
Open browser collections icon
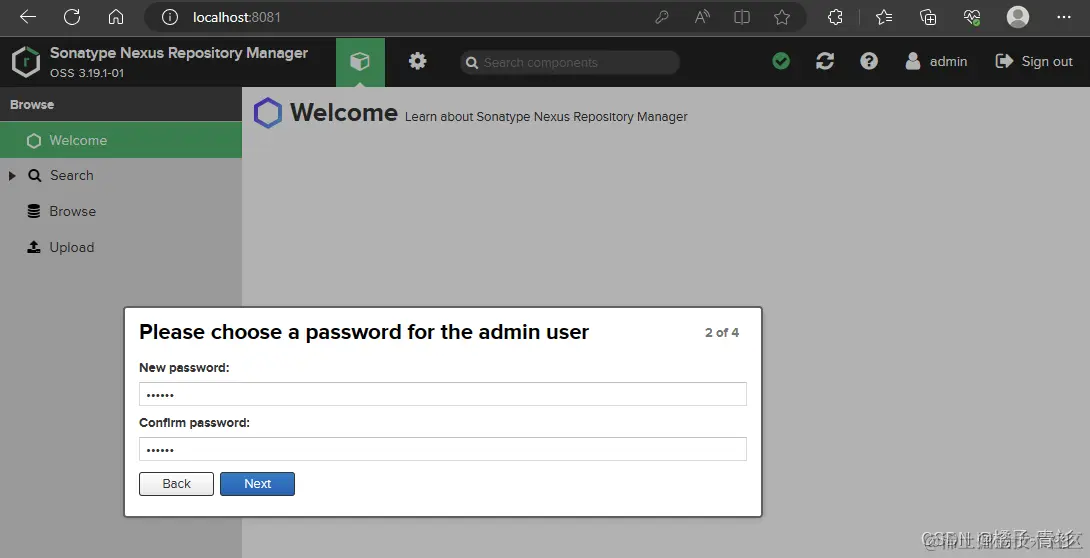(x=928, y=17)
